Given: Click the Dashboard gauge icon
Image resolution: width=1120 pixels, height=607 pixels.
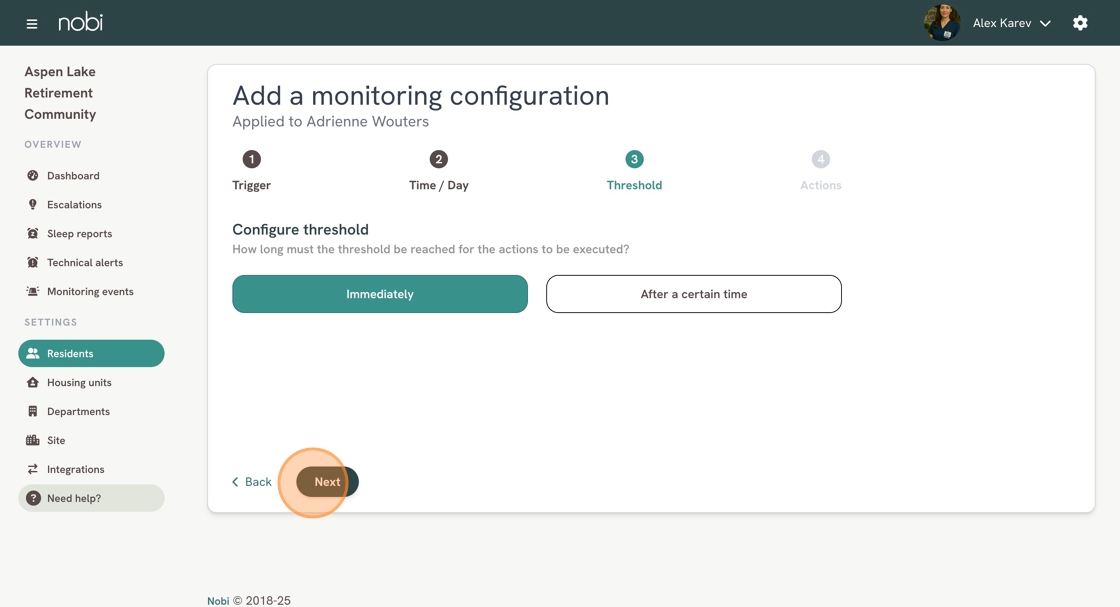Looking at the screenshot, I should pyautogui.click(x=33, y=176).
